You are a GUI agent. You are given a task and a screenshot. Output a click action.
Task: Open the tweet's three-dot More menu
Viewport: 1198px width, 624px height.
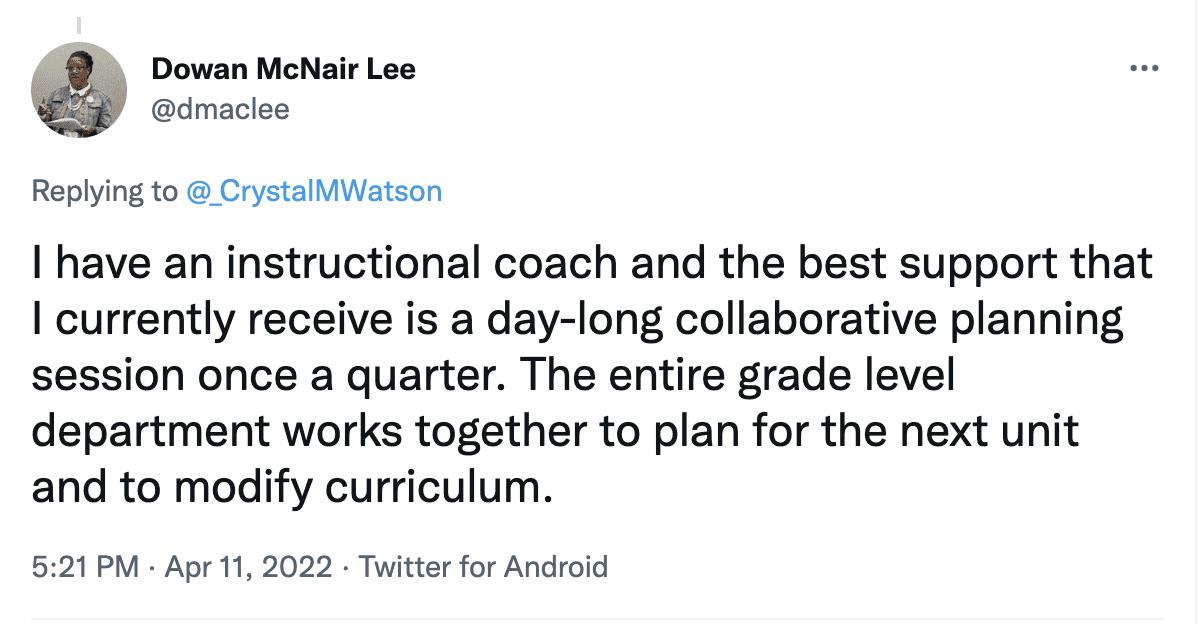[x=1144, y=69]
